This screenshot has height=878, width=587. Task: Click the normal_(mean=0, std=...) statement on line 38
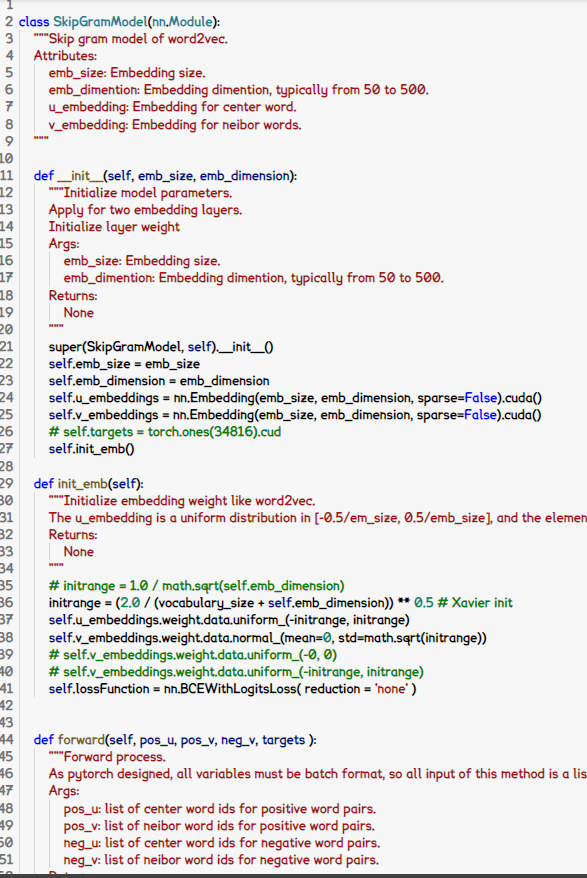tap(268, 637)
